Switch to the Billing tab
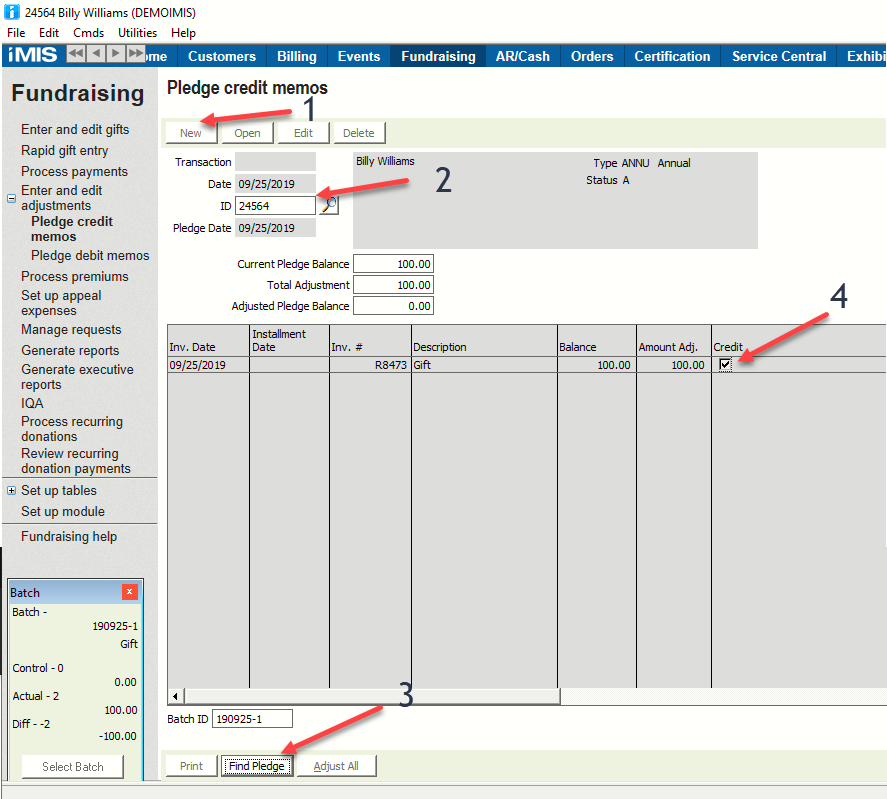This screenshot has height=799, width=887. click(x=296, y=56)
